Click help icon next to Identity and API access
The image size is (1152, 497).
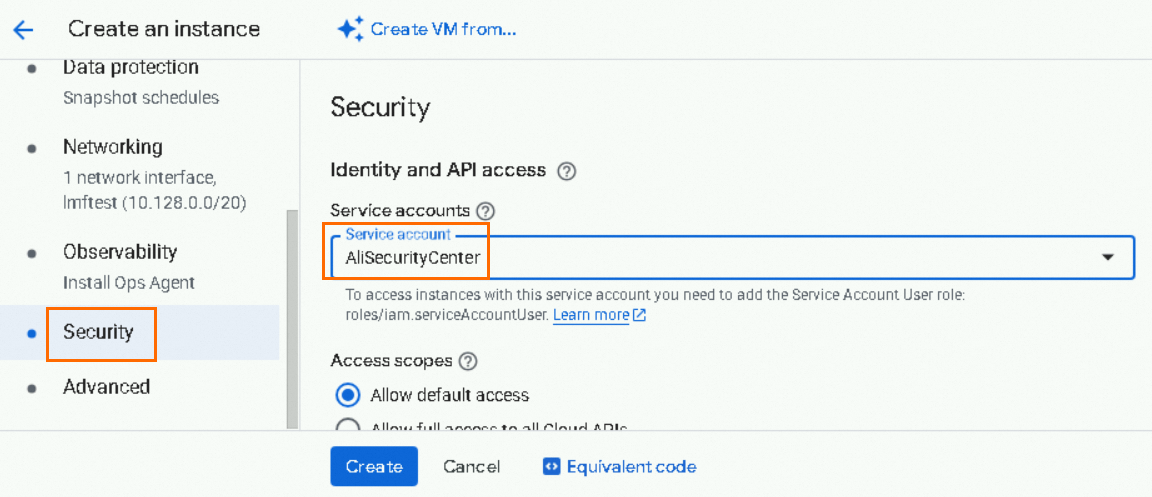click(x=566, y=171)
